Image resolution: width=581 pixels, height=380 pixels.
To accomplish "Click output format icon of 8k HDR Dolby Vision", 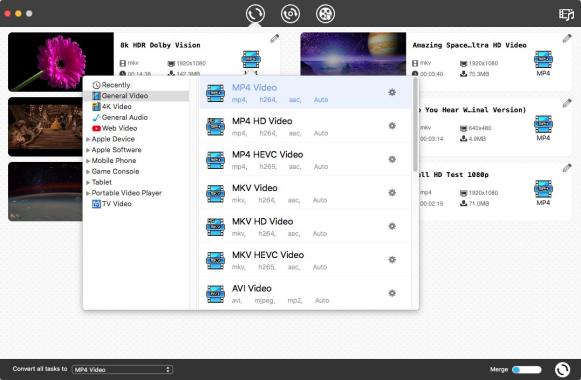I will 251,60.
